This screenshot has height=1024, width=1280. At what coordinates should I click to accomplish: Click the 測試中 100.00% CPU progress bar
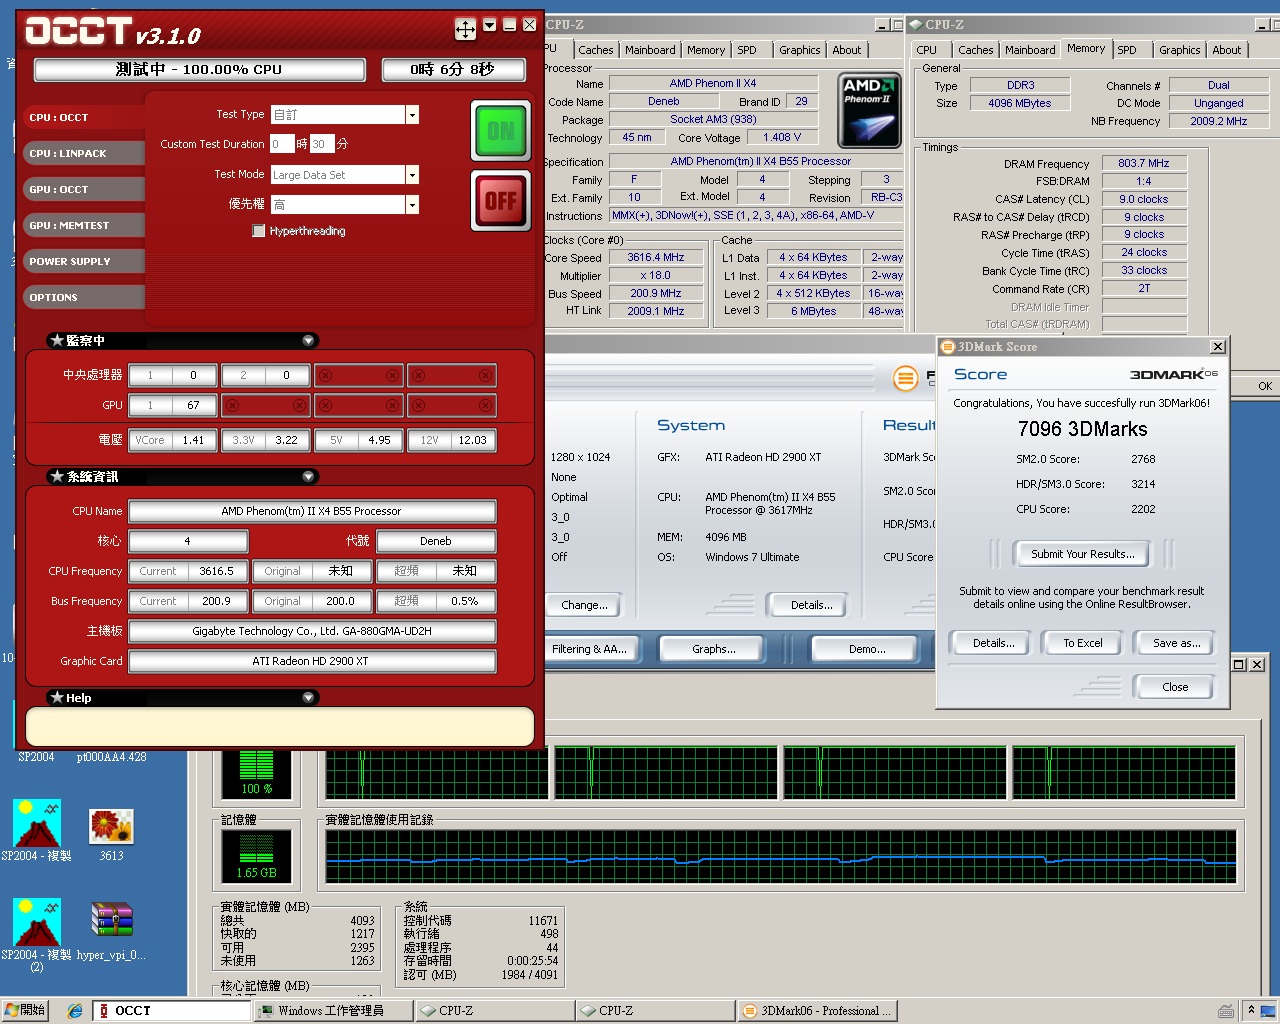(199, 70)
